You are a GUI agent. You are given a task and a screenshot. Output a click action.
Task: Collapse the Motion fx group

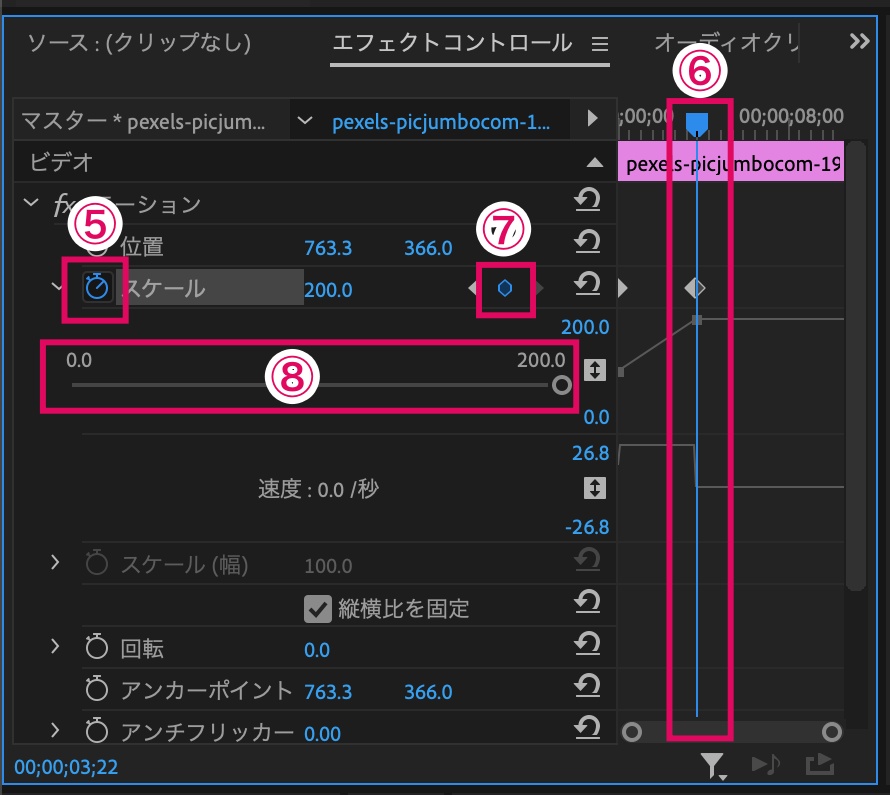tap(31, 202)
